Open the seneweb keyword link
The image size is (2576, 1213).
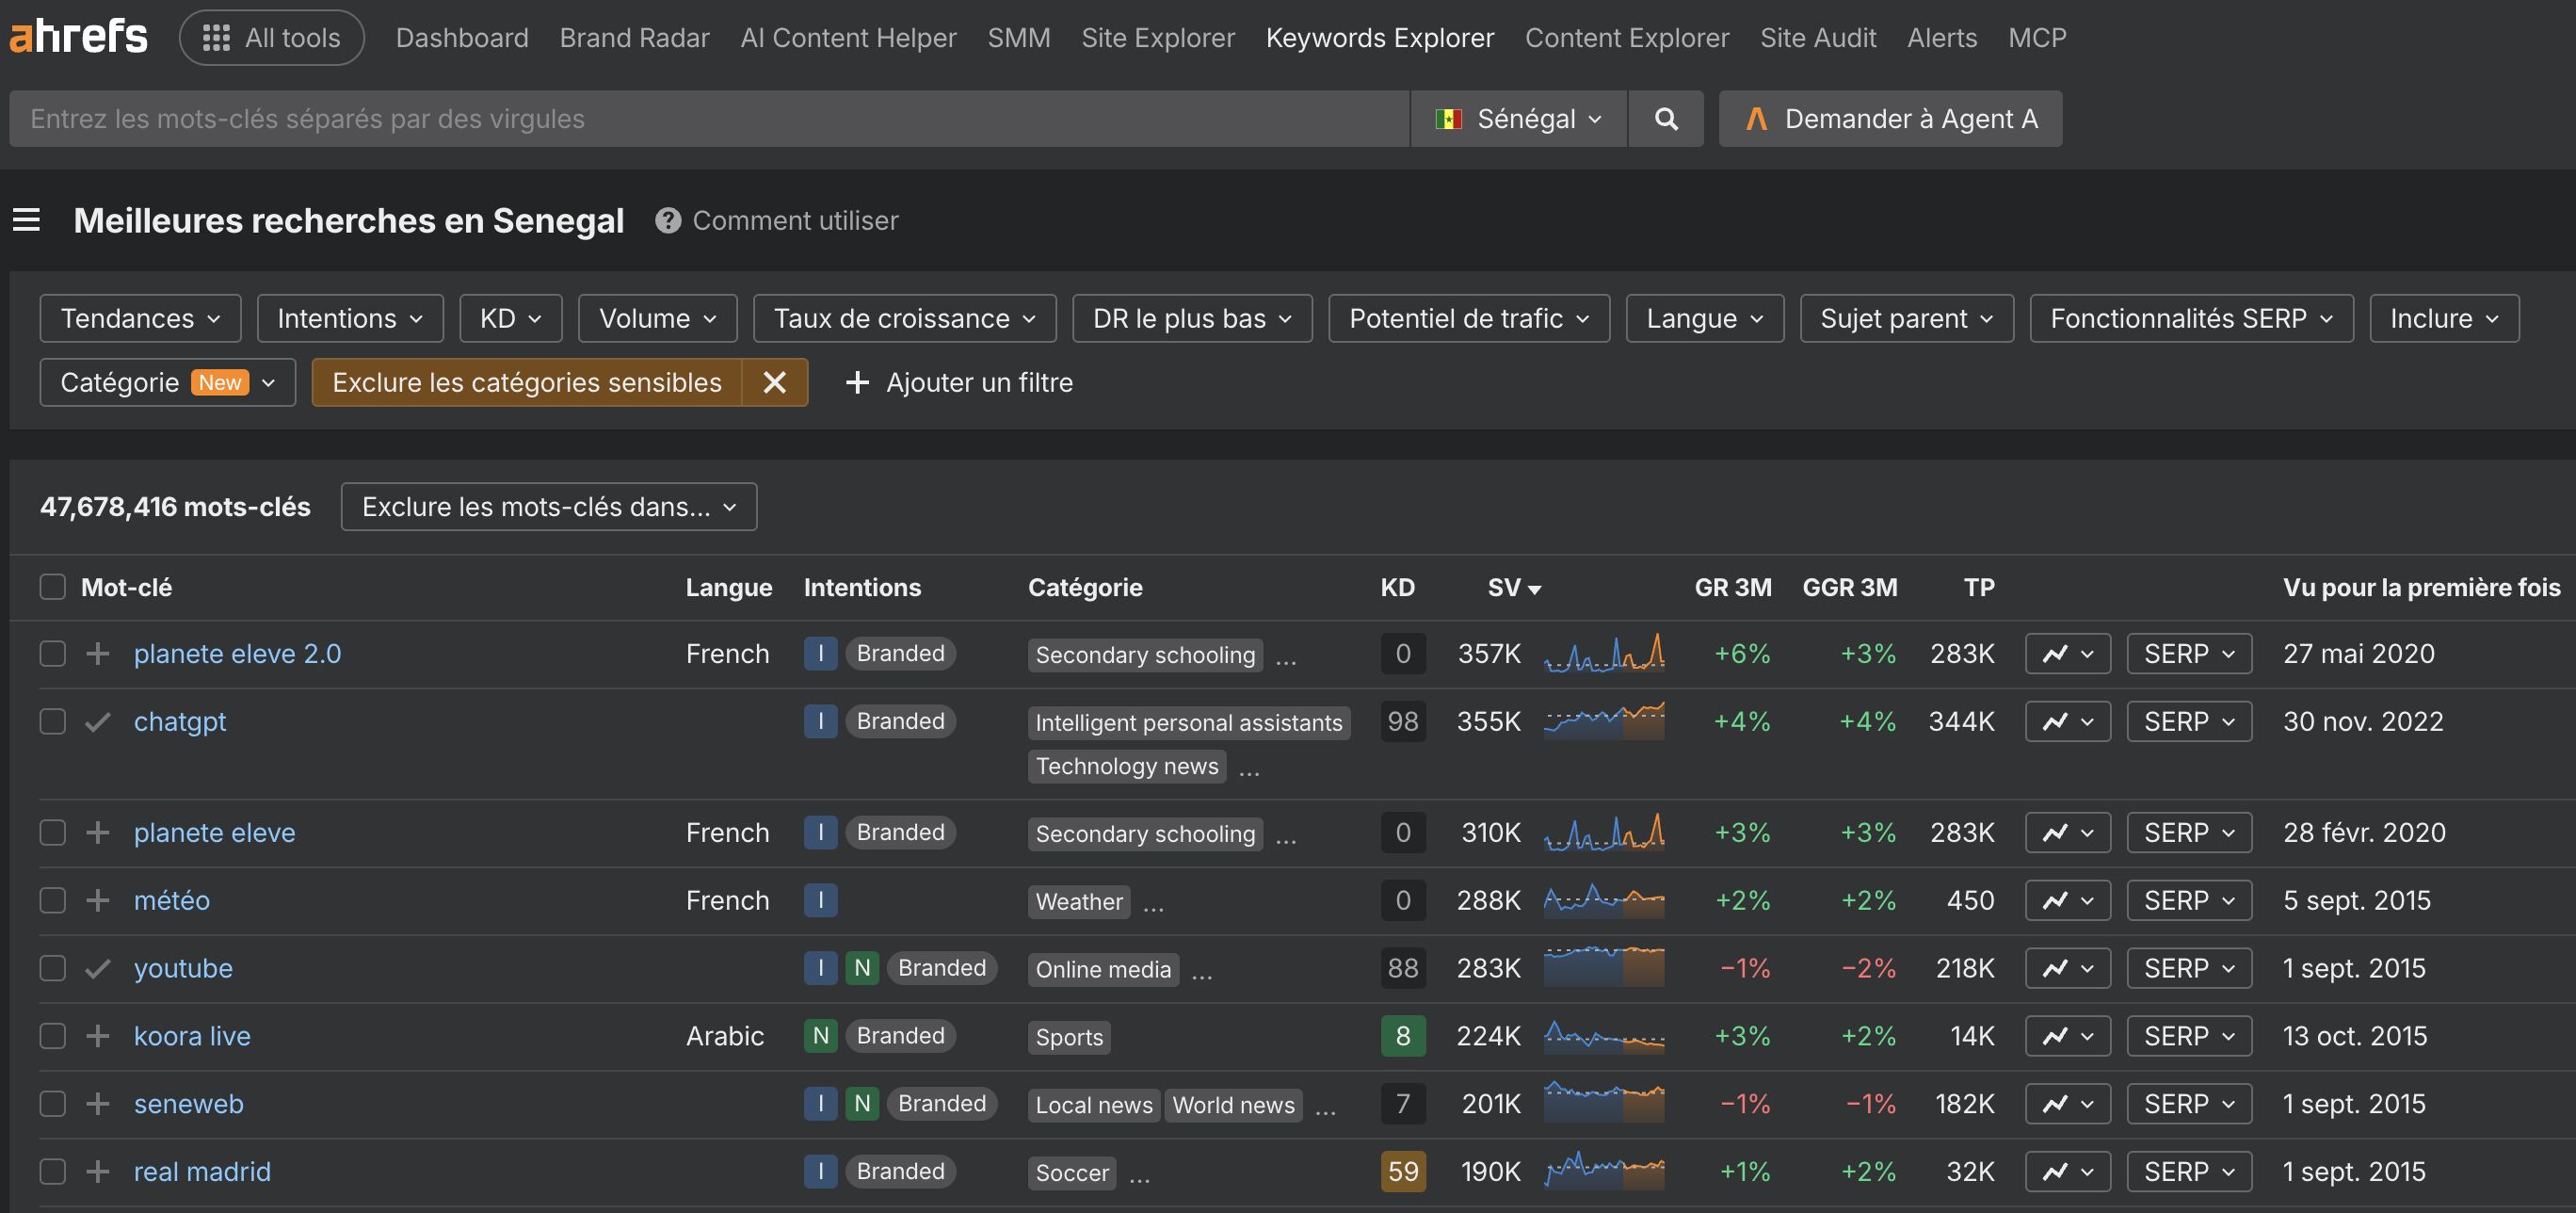pyautogui.click(x=189, y=1104)
